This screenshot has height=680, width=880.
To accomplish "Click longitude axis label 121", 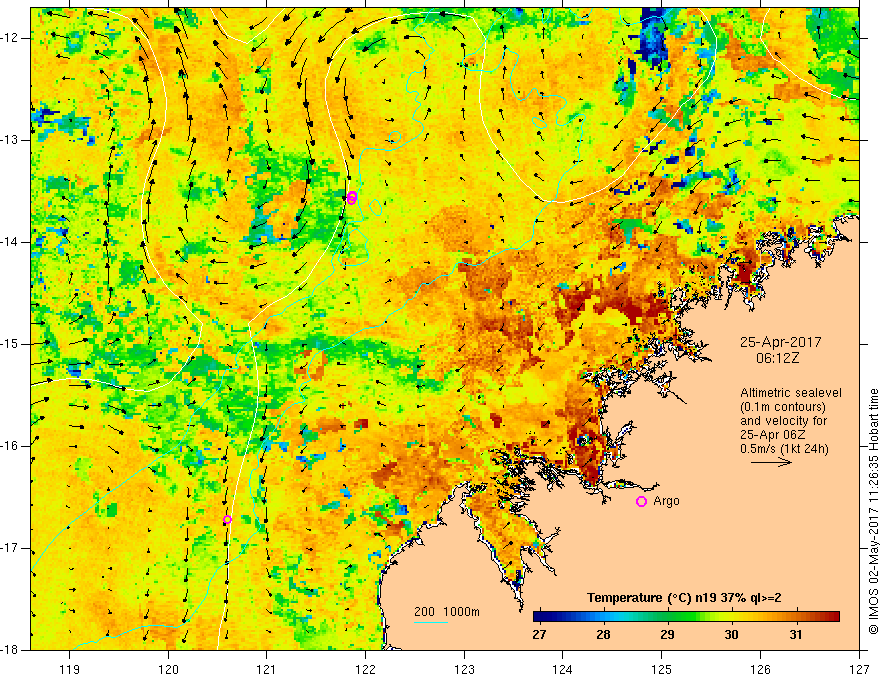I will [x=267, y=669].
